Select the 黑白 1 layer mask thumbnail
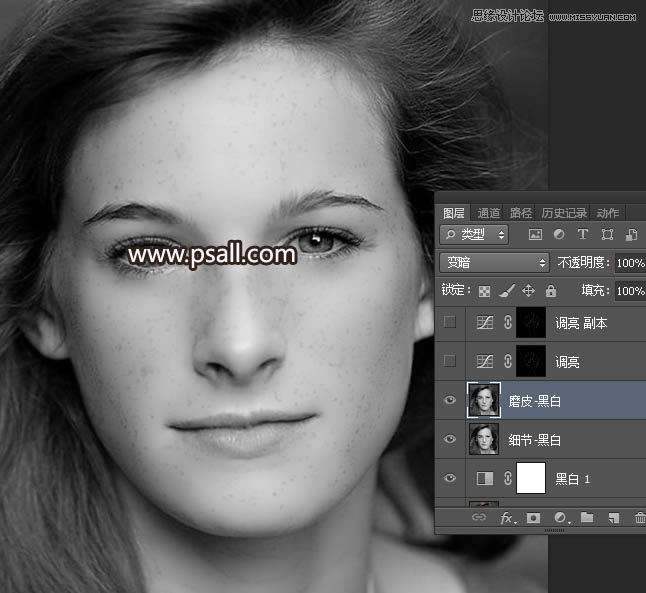The width and height of the screenshot is (646, 593). tap(533, 478)
